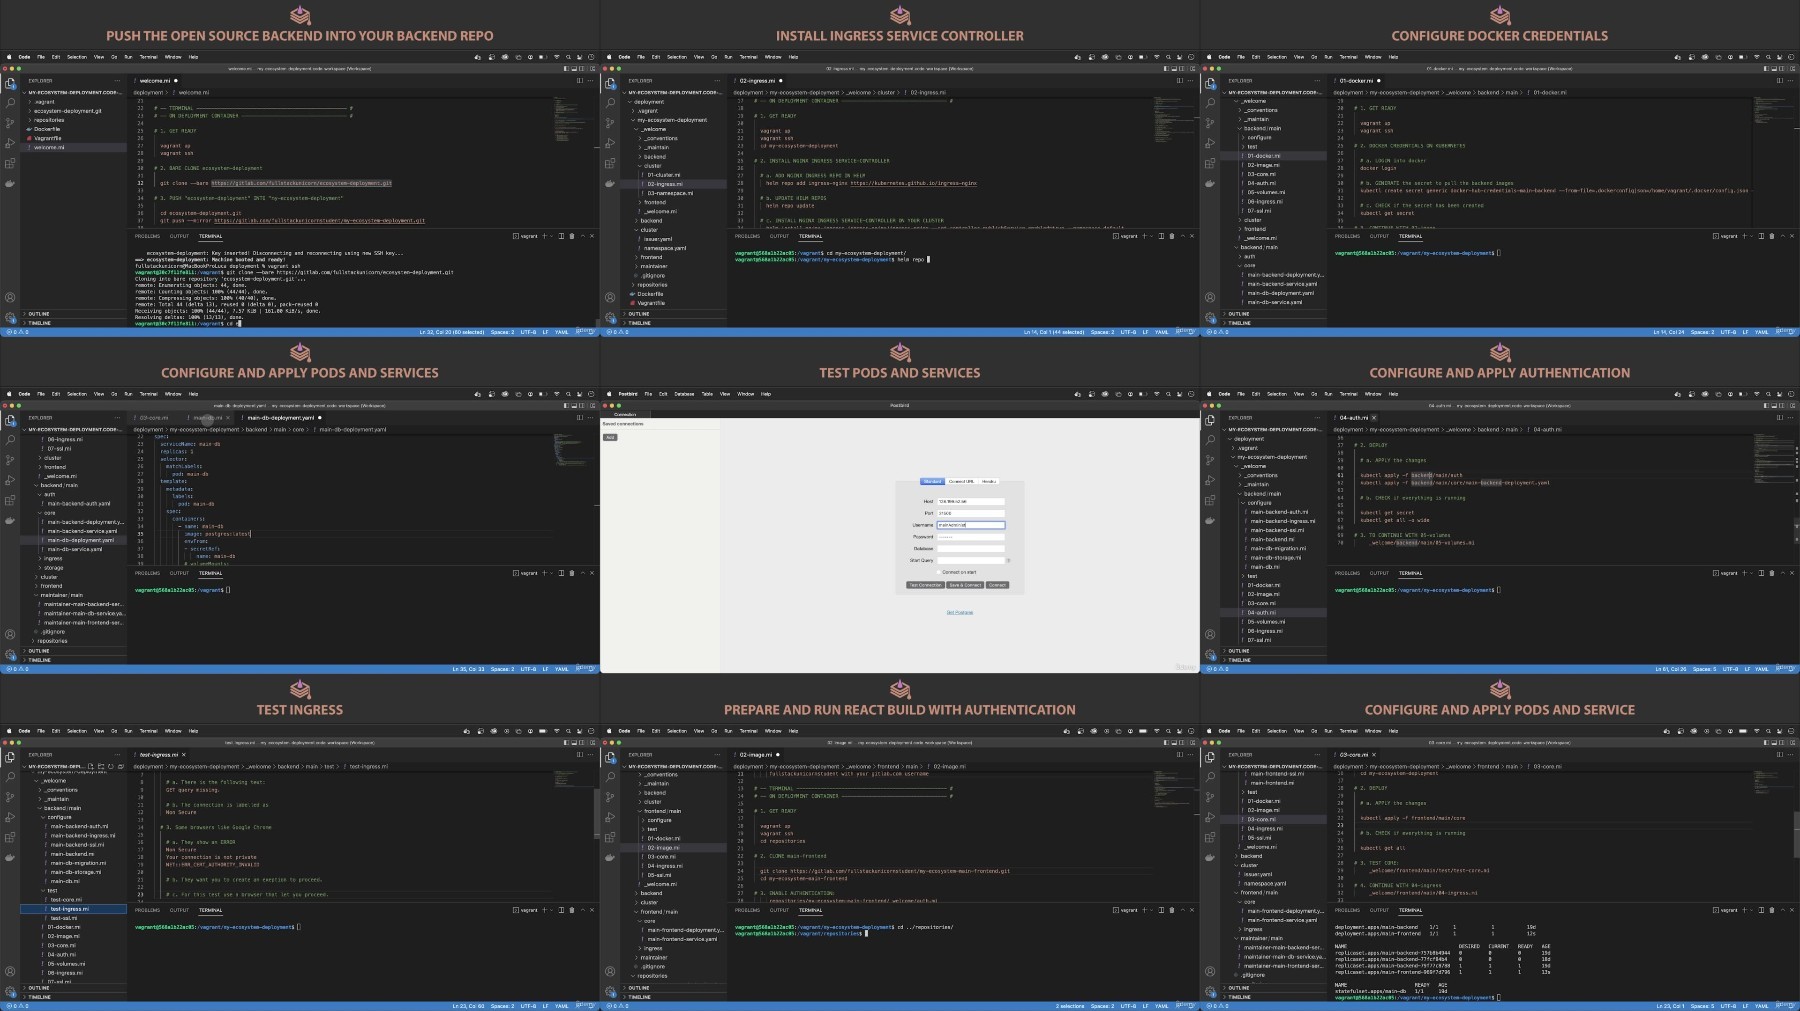Viewport: 1800px width, 1011px height.
Task: Open Selection menu in the Push Open Source Backend window
Action: pos(77,57)
